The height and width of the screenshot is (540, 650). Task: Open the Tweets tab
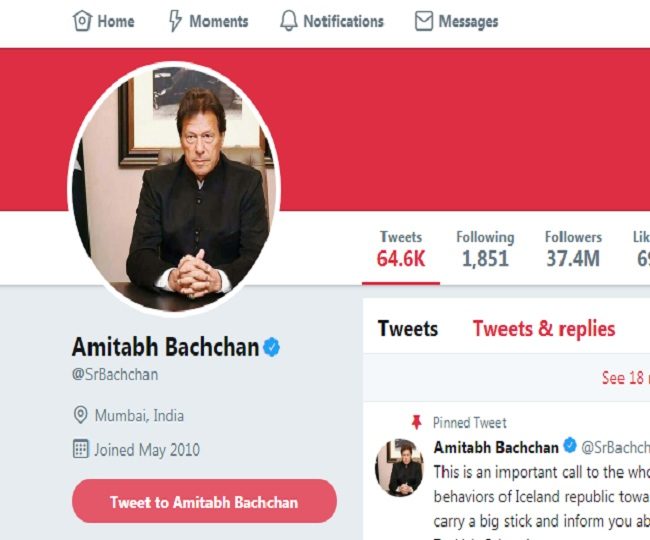point(407,329)
